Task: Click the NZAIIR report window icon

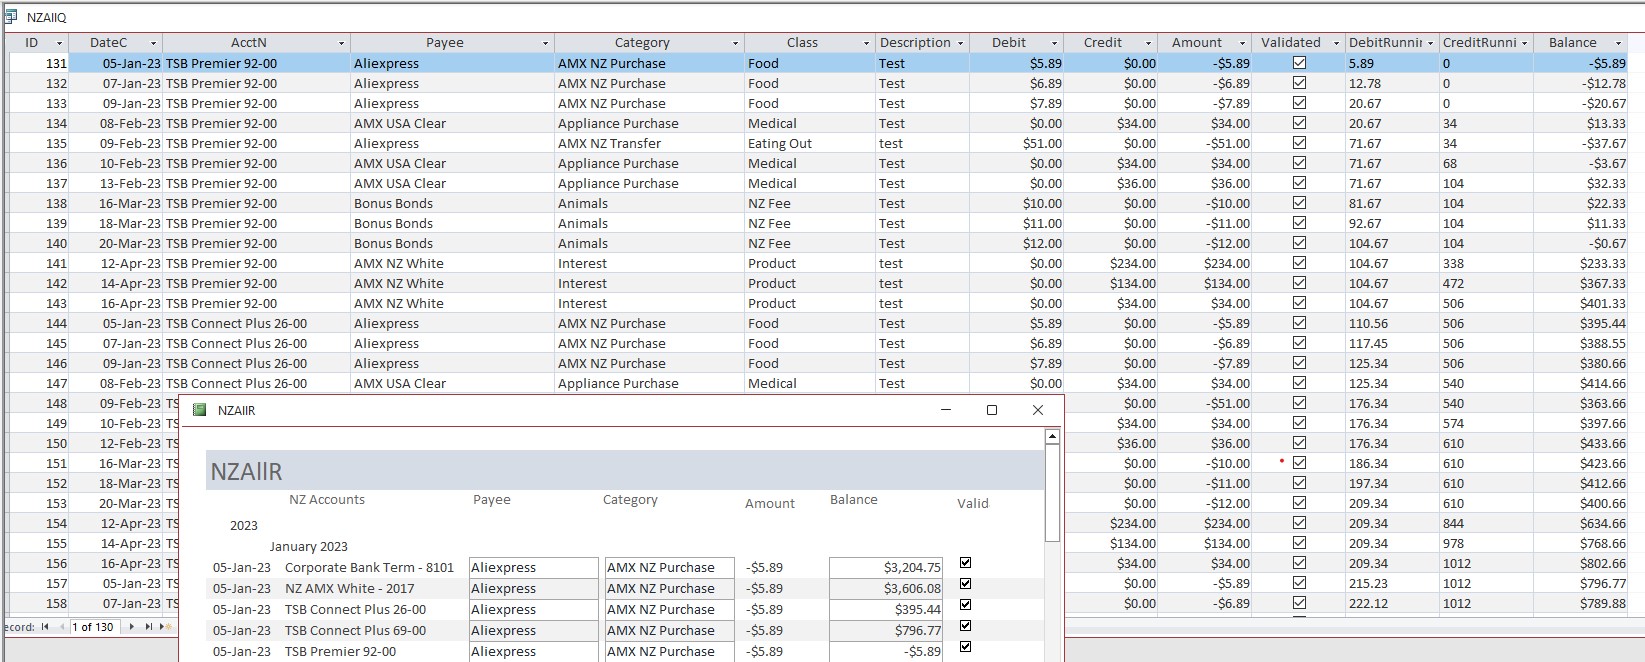Action: point(199,410)
